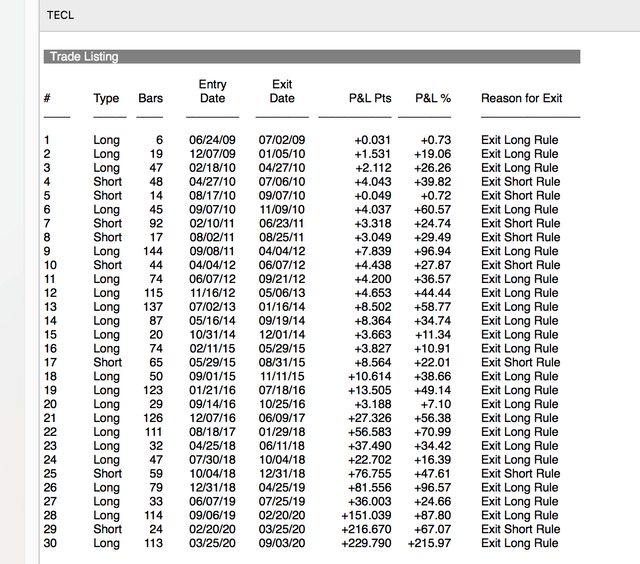The image size is (640, 564).
Task: Select P&L points +8.564
Action: pos(373,362)
